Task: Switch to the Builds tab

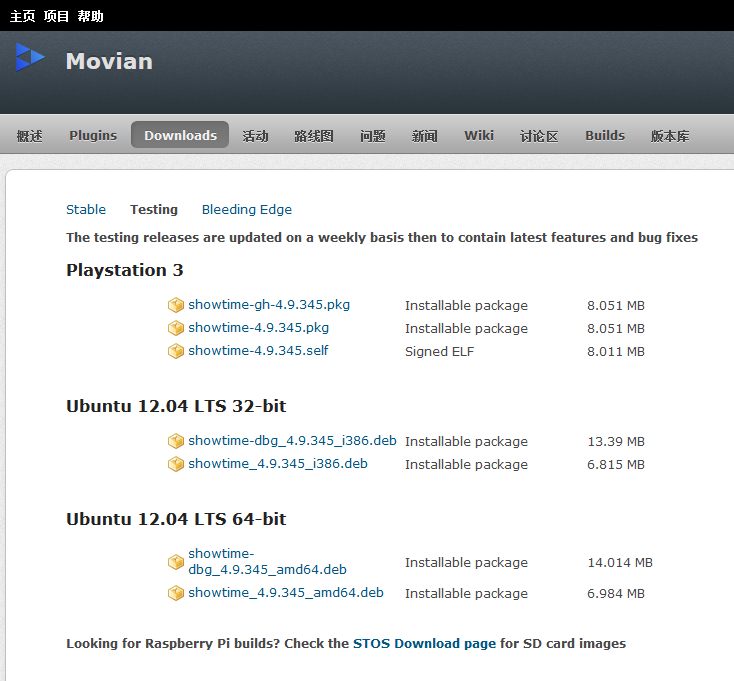Action: tap(605, 135)
